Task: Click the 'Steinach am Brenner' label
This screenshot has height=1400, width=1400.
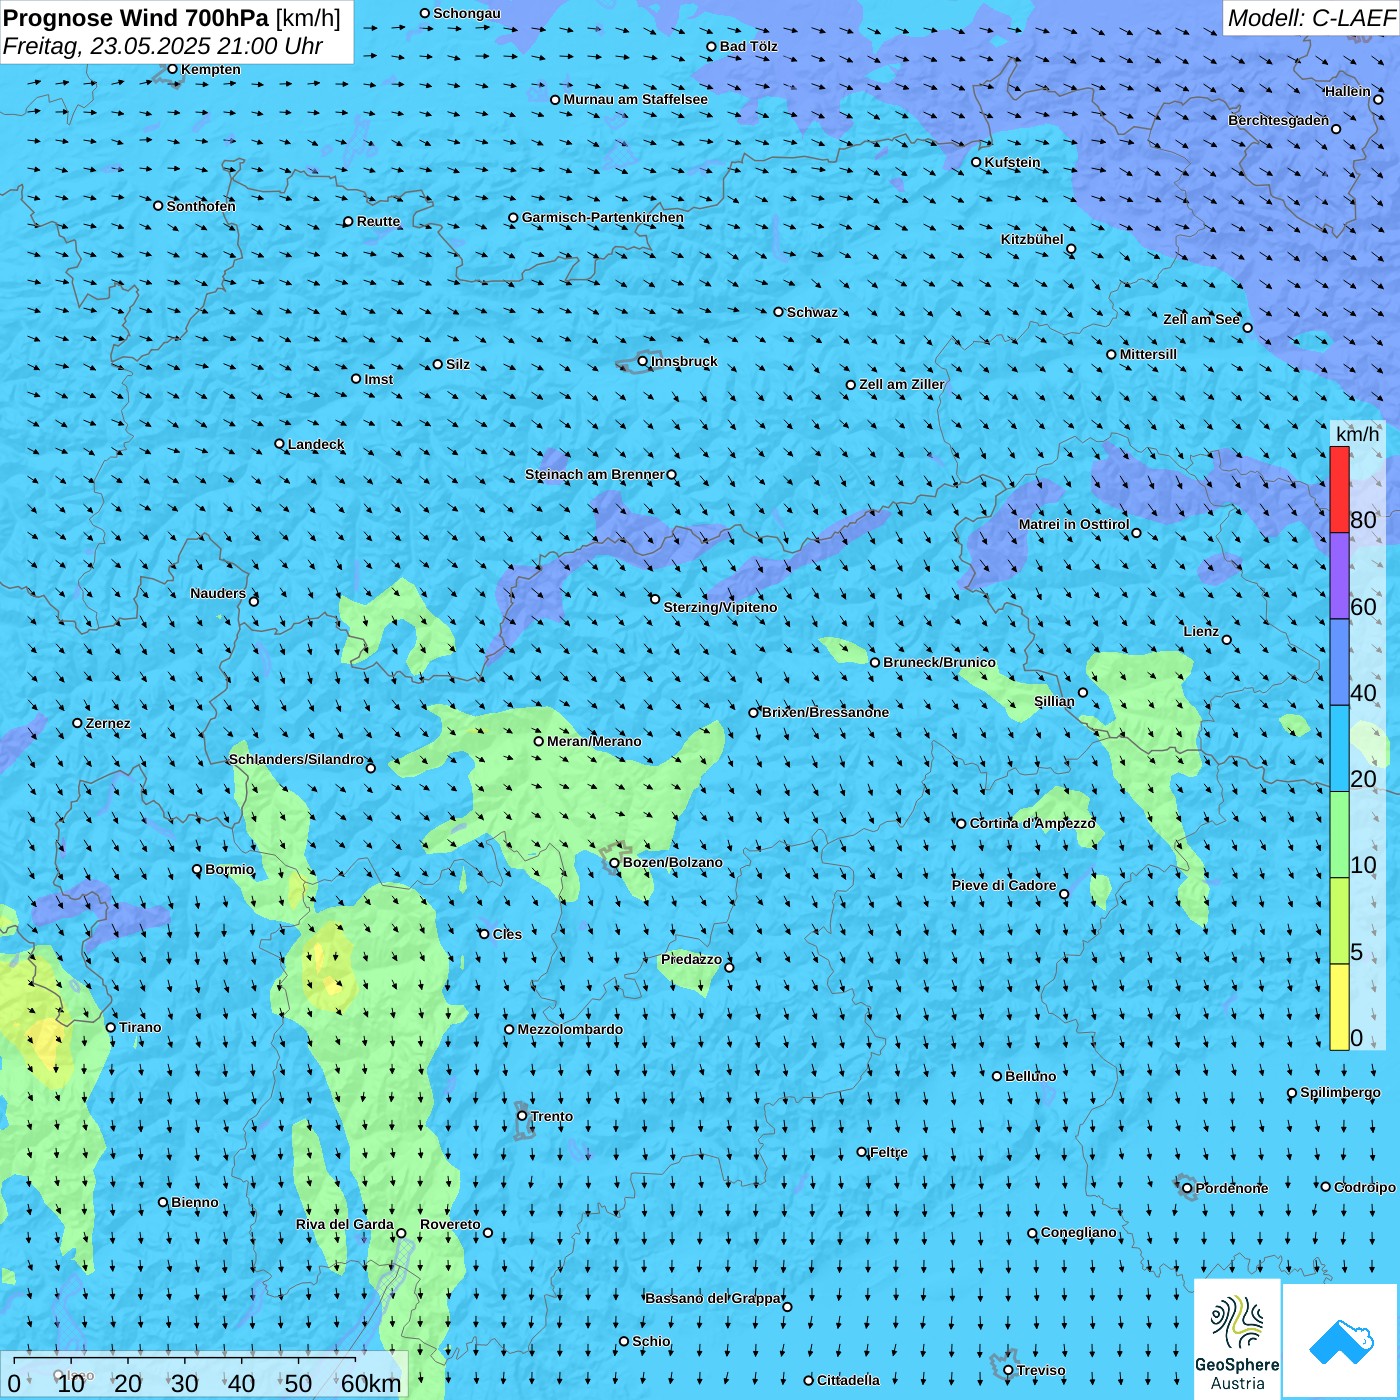Action: click(595, 474)
